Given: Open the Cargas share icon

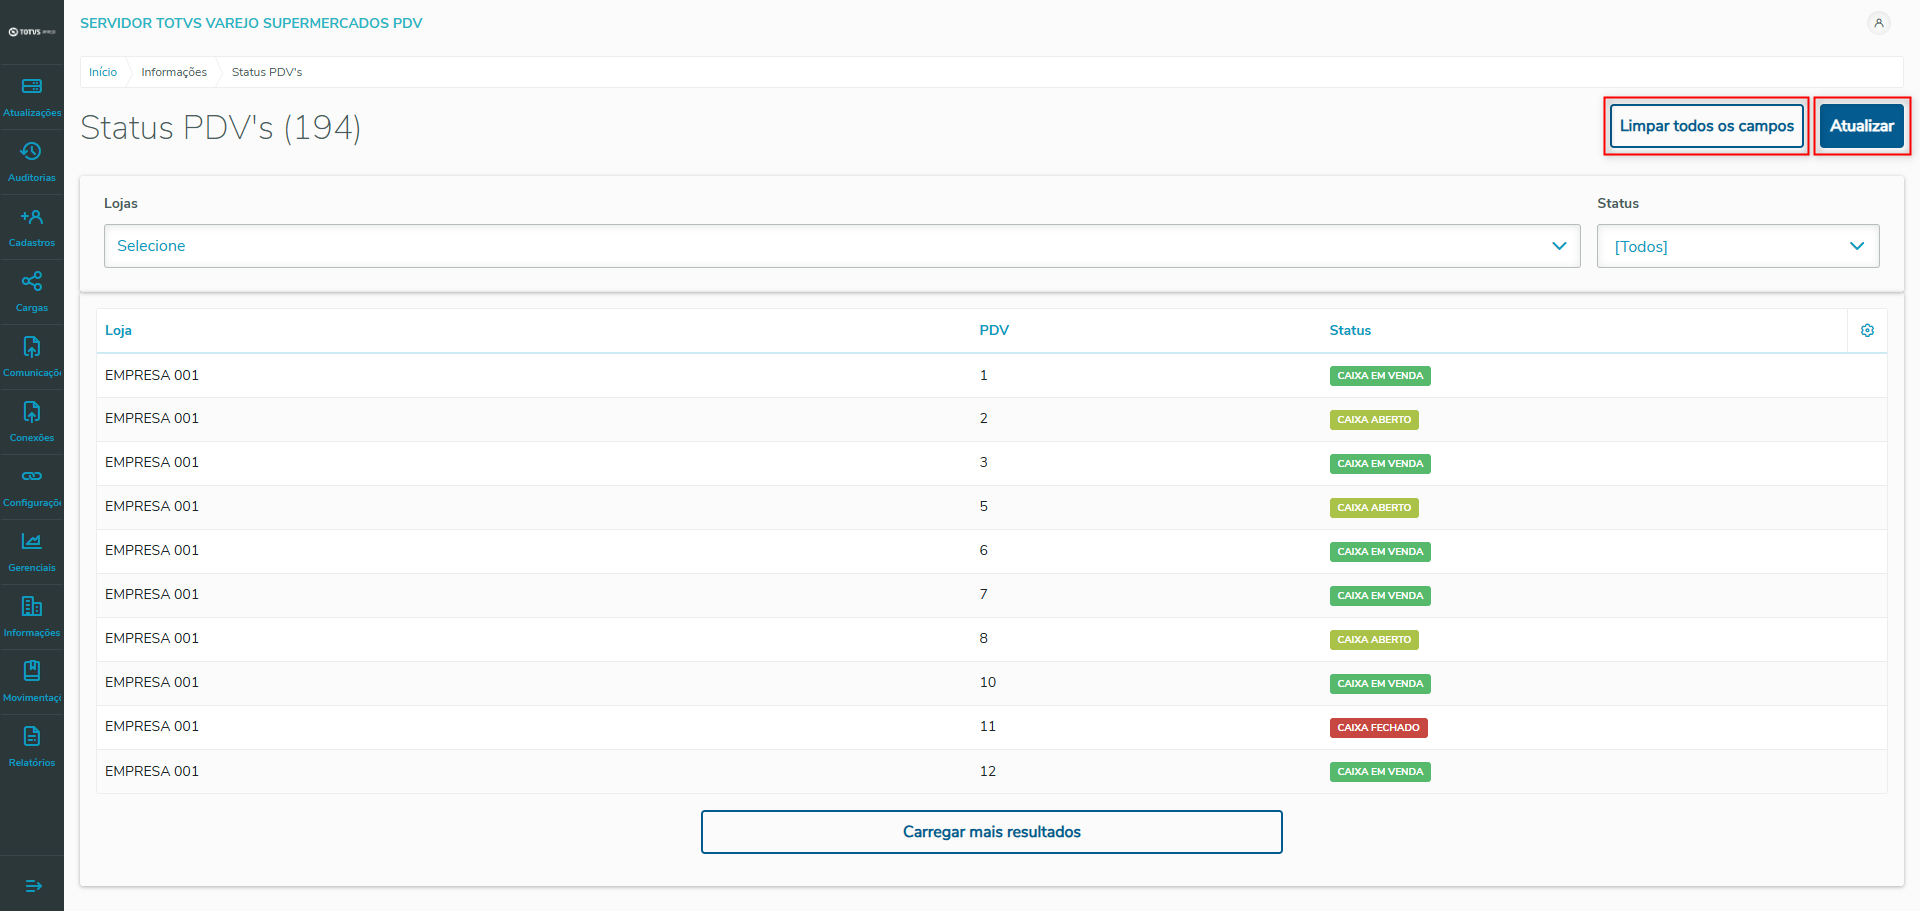Looking at the screenshot, I should 32,282.
